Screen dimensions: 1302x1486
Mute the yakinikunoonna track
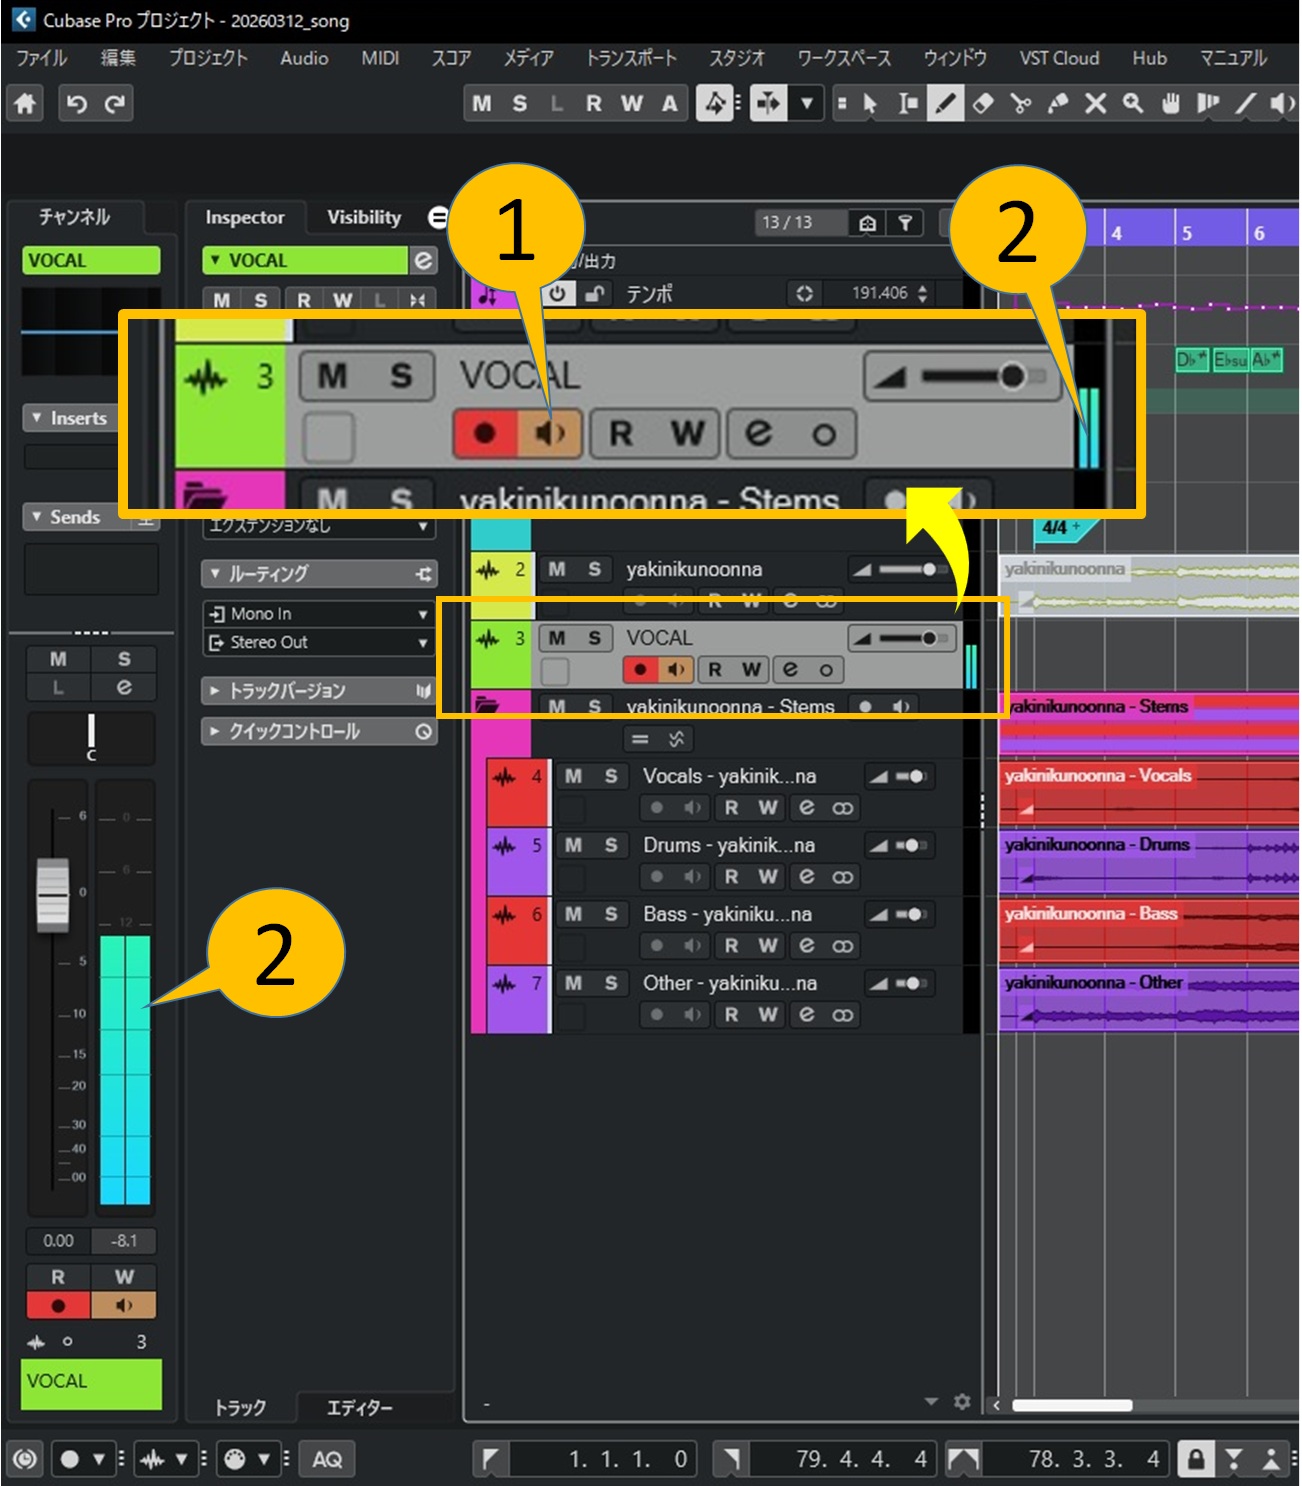tap(557, 569)
